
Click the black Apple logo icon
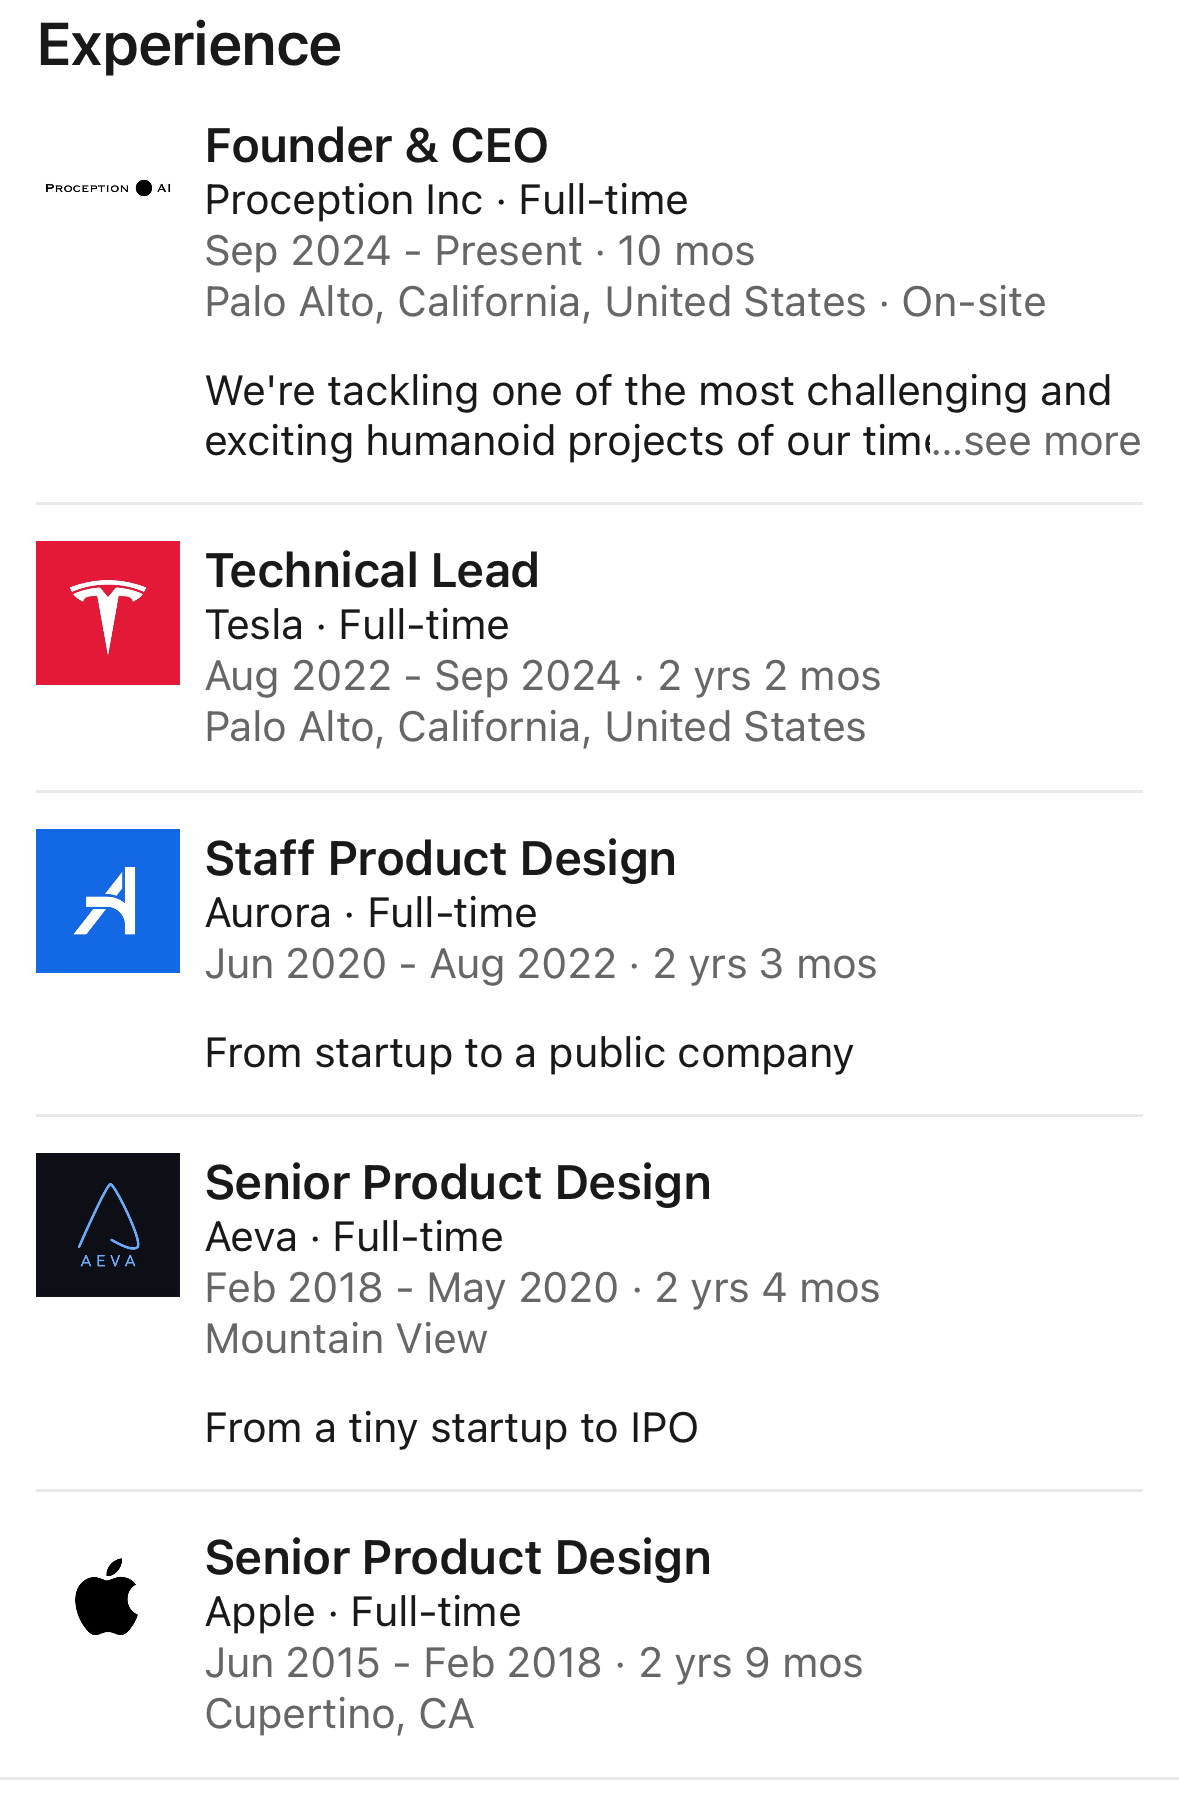point(108,1597)
